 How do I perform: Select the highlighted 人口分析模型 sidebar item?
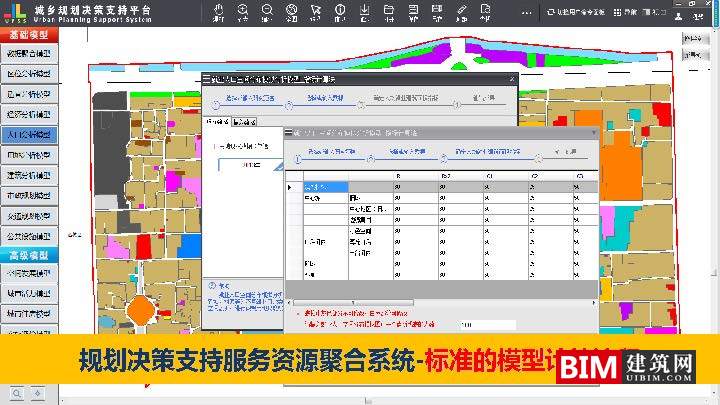click(30, 134)
